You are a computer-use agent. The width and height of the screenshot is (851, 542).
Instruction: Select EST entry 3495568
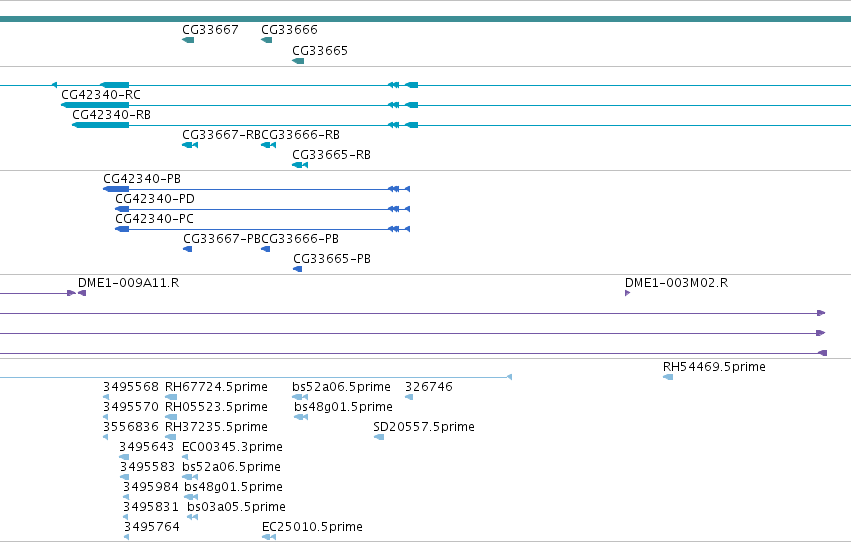[131, 387]
